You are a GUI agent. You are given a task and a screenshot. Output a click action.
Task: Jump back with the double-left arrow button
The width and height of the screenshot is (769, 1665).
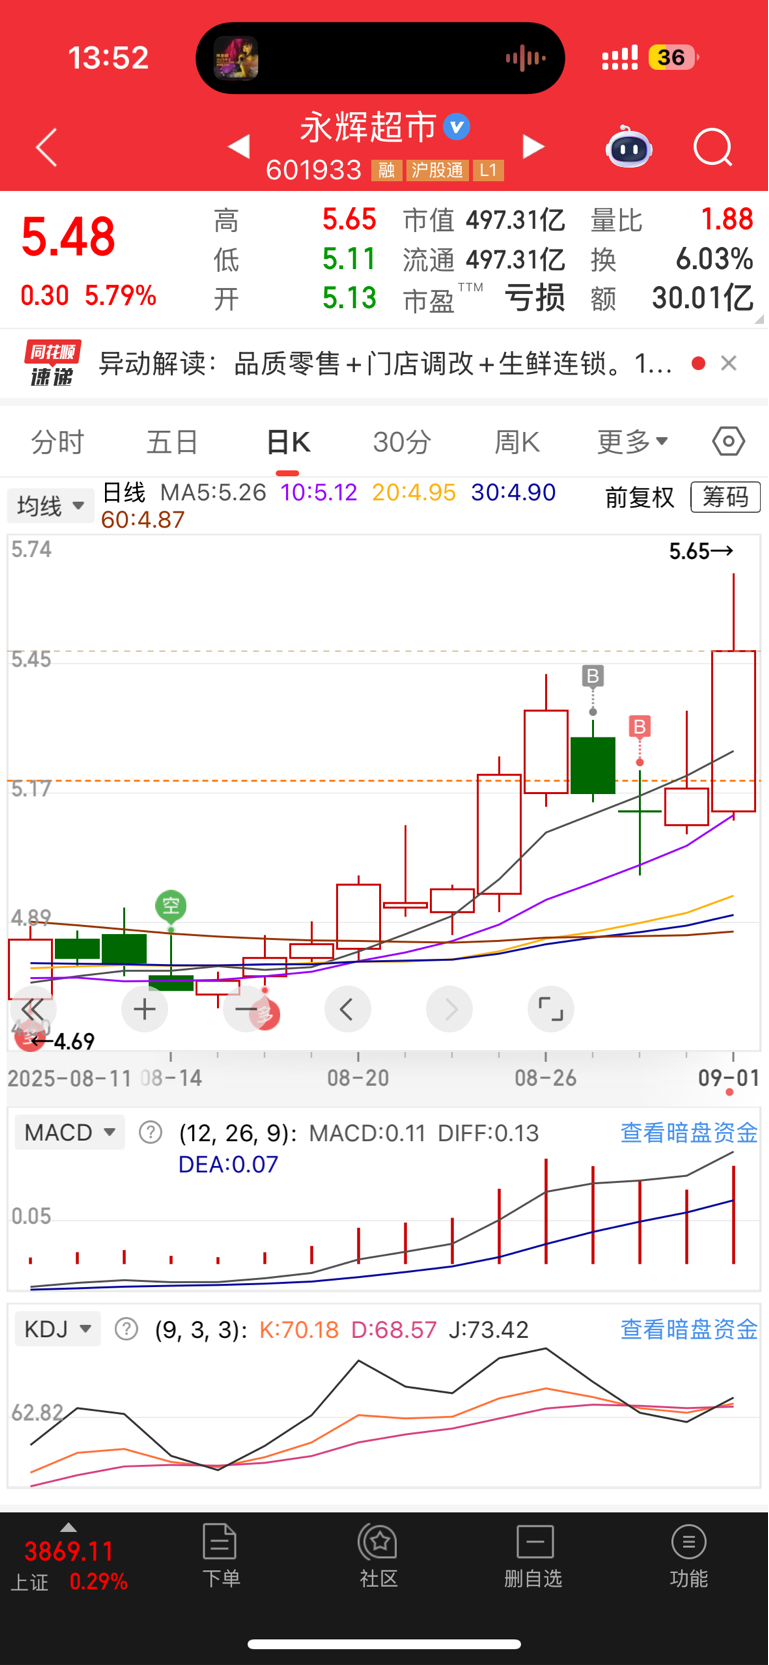click(32, 1009)
